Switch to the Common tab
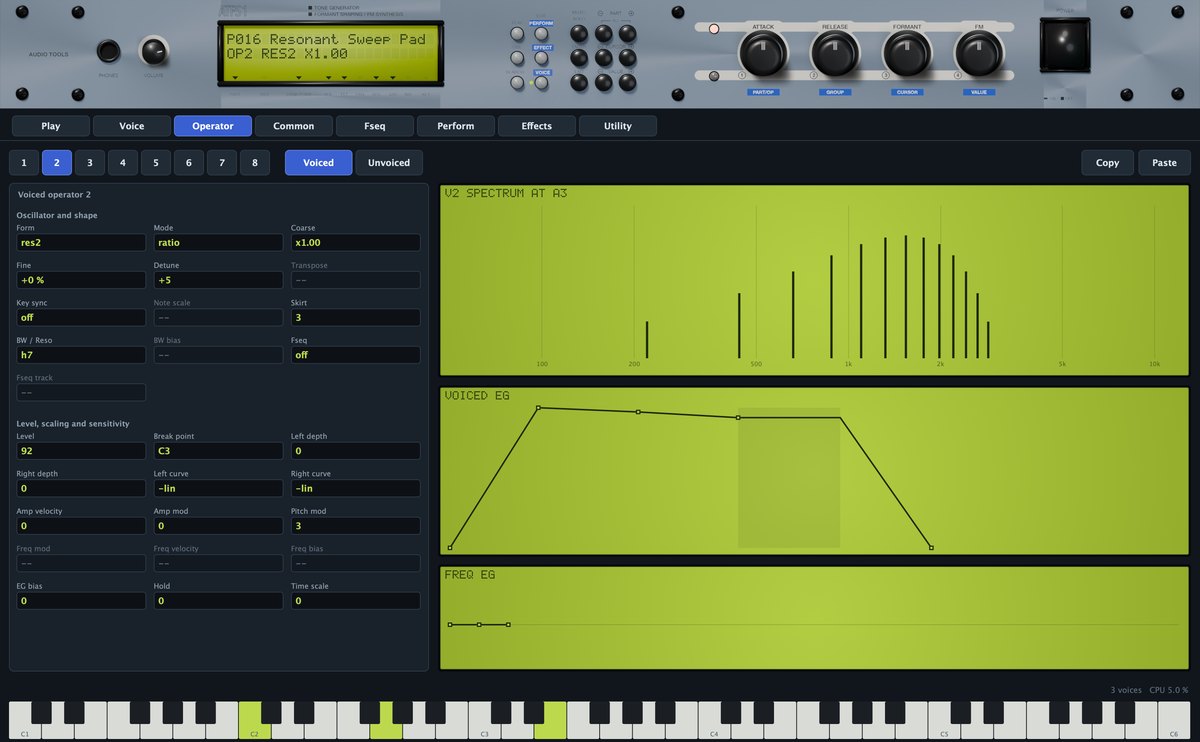 pos(294,126)
